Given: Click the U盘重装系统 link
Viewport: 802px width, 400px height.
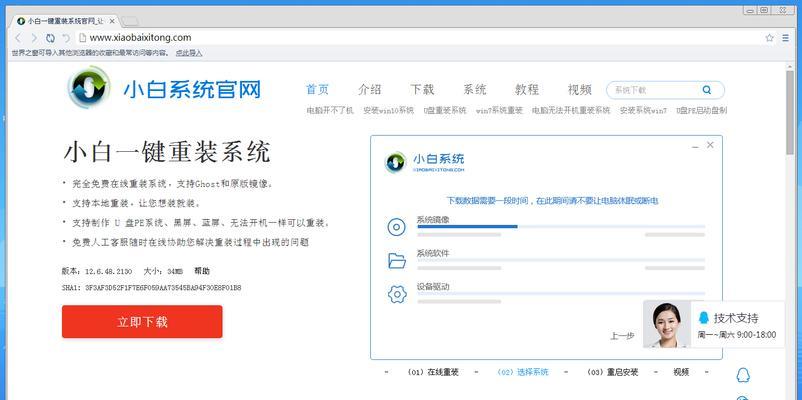Looking at the screenshot, I should (x=445, y=110).
